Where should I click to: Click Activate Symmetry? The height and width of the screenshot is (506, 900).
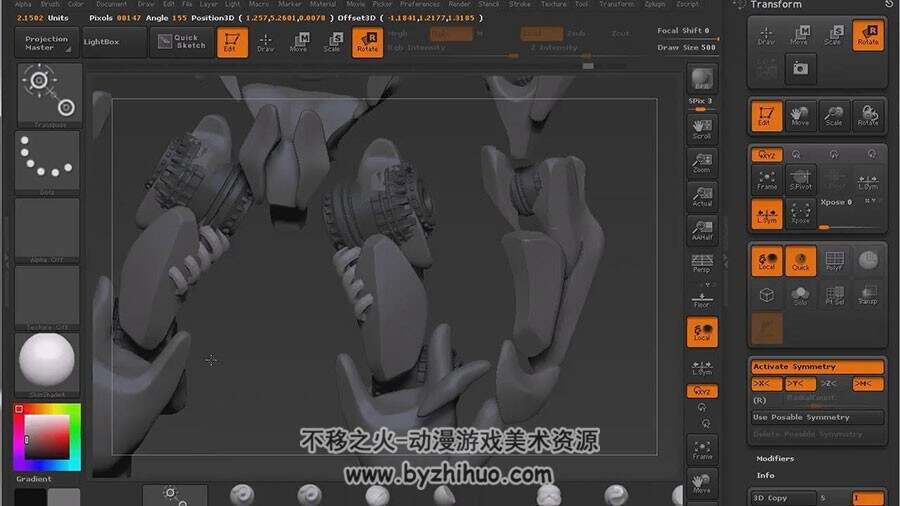[817, 367]
